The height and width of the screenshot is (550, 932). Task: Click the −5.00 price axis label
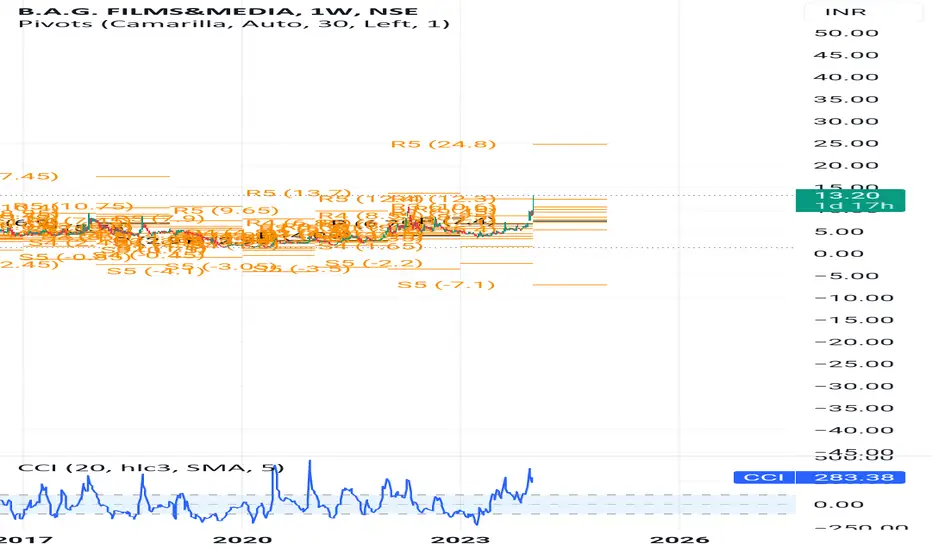846,276
